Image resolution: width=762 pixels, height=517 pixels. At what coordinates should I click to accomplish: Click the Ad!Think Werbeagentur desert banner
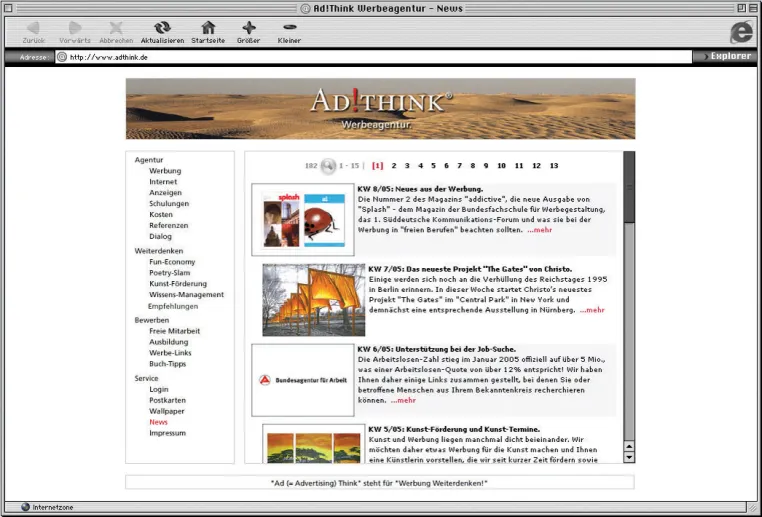(381, 109)
